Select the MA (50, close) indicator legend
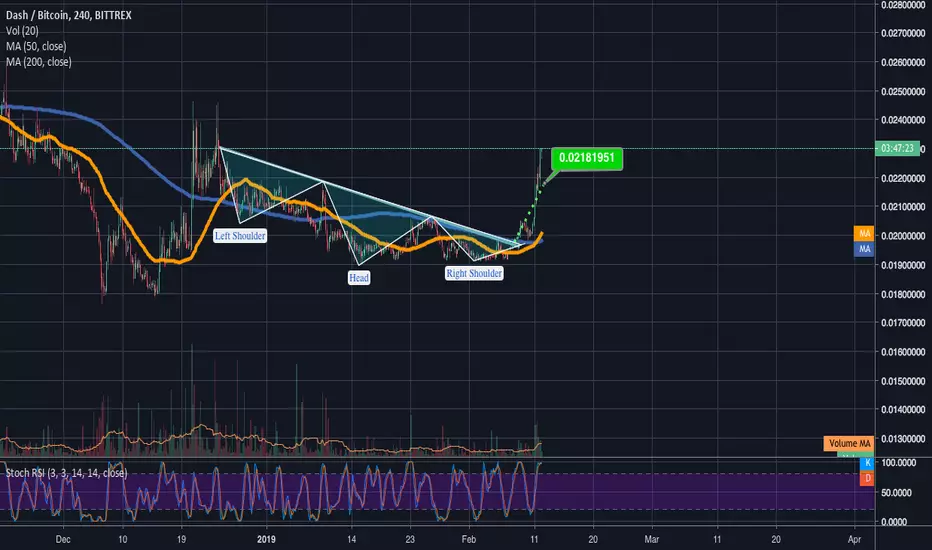932x550 pixels. (x=36, y=46)
